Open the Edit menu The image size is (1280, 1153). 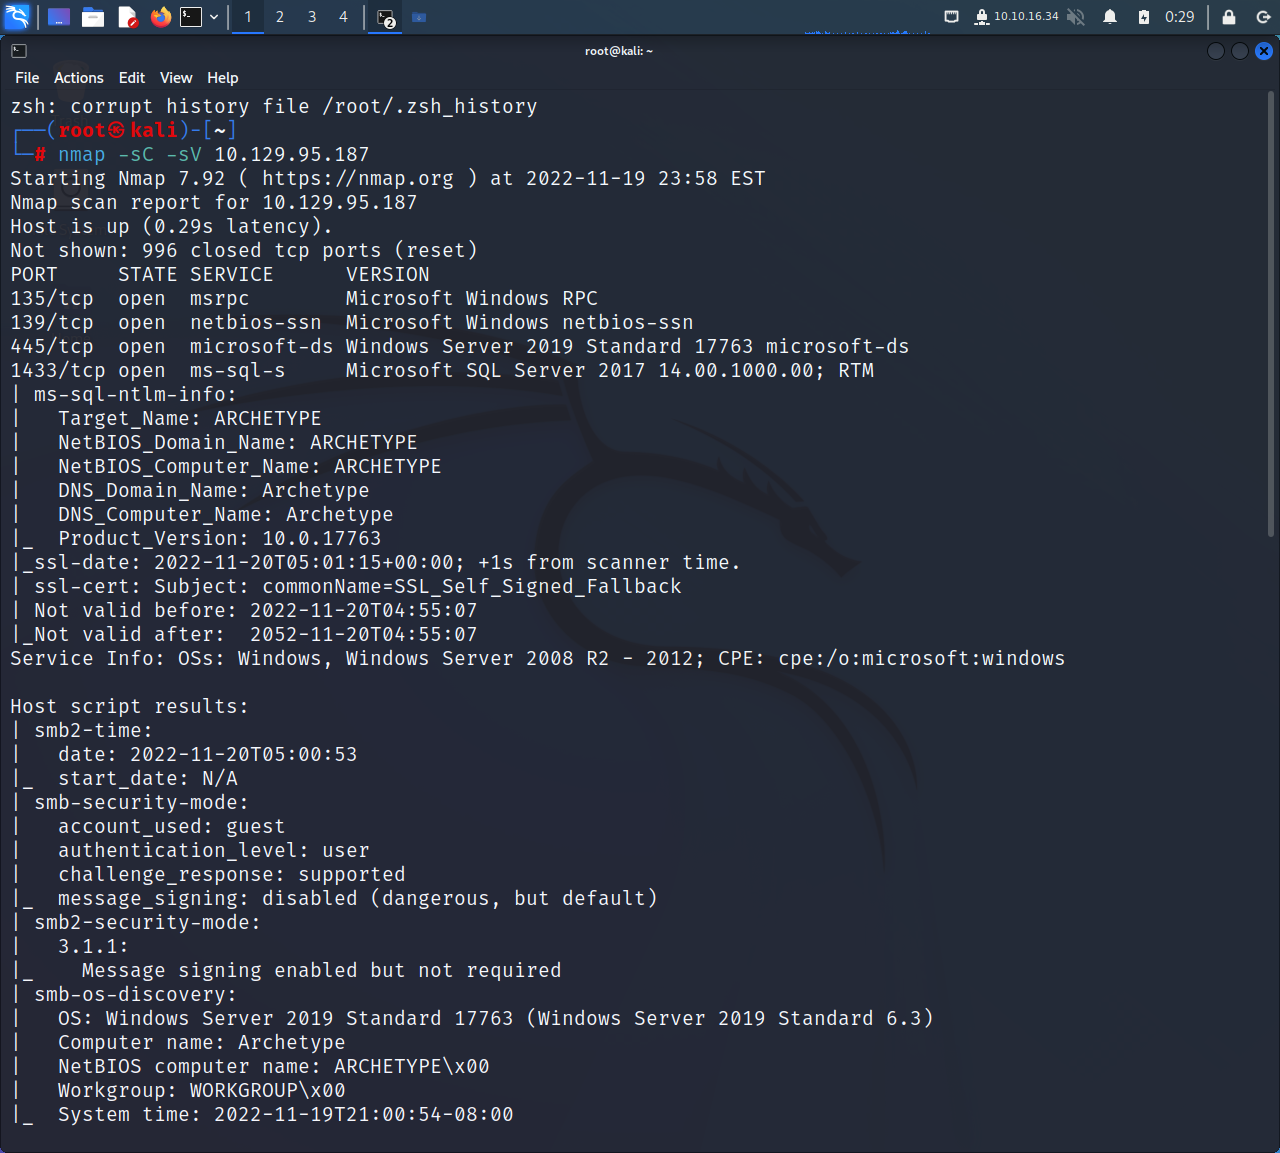click(132, 78)
